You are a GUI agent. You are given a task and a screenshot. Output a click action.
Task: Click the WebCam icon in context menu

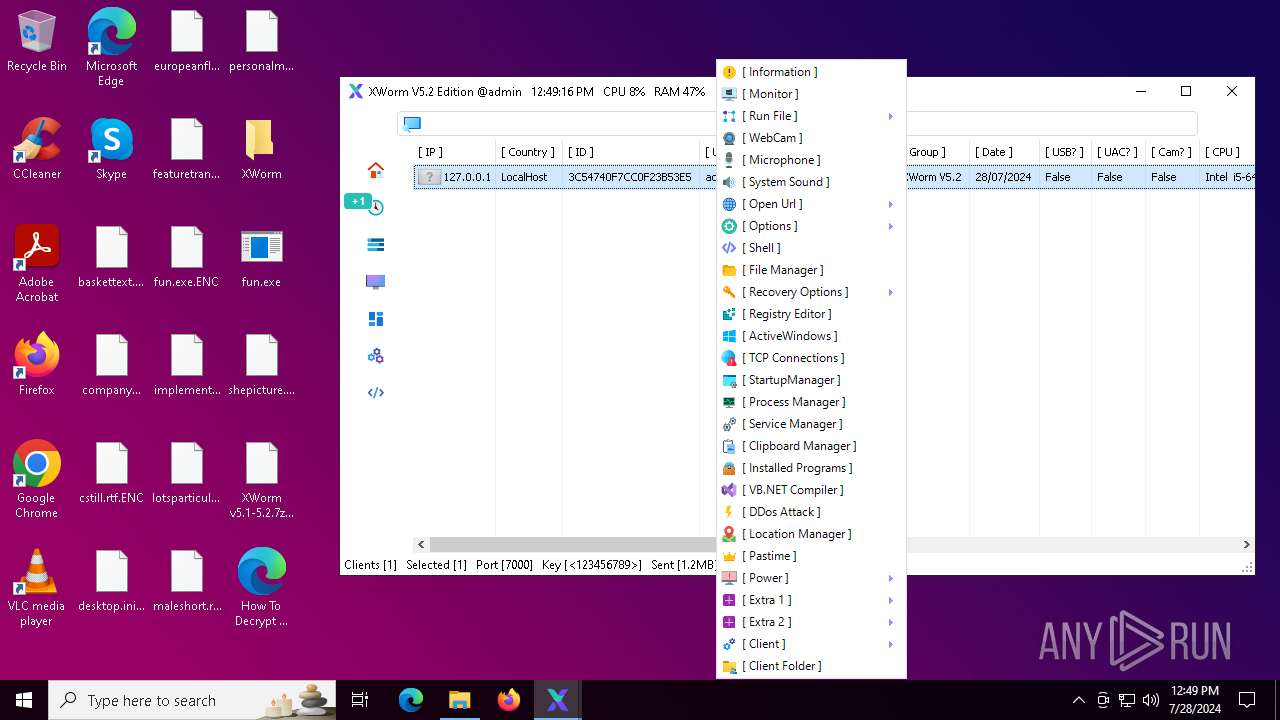(x=729, y=138)
